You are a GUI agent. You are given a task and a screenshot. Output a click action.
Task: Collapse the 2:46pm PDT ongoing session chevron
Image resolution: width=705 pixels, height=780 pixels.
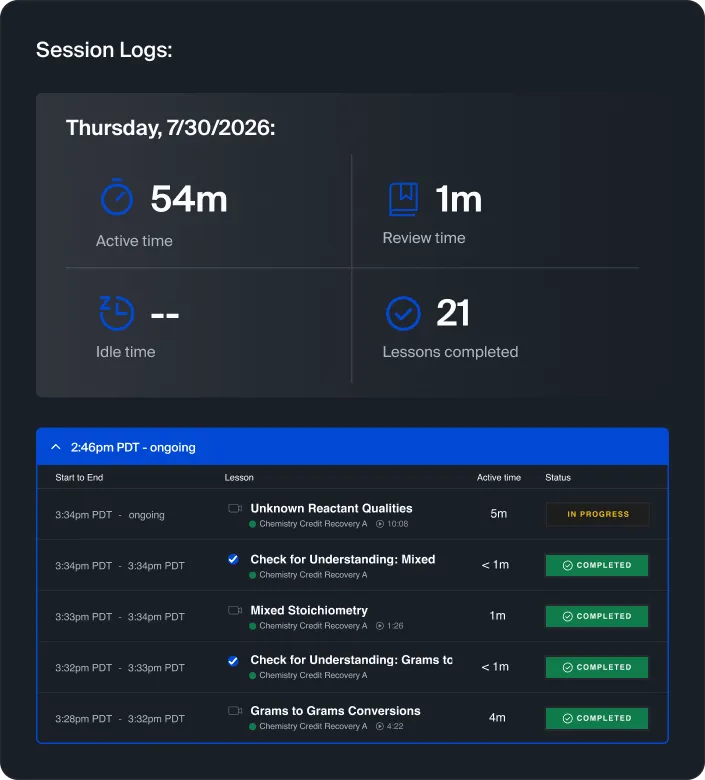click(x=56, y=447)
